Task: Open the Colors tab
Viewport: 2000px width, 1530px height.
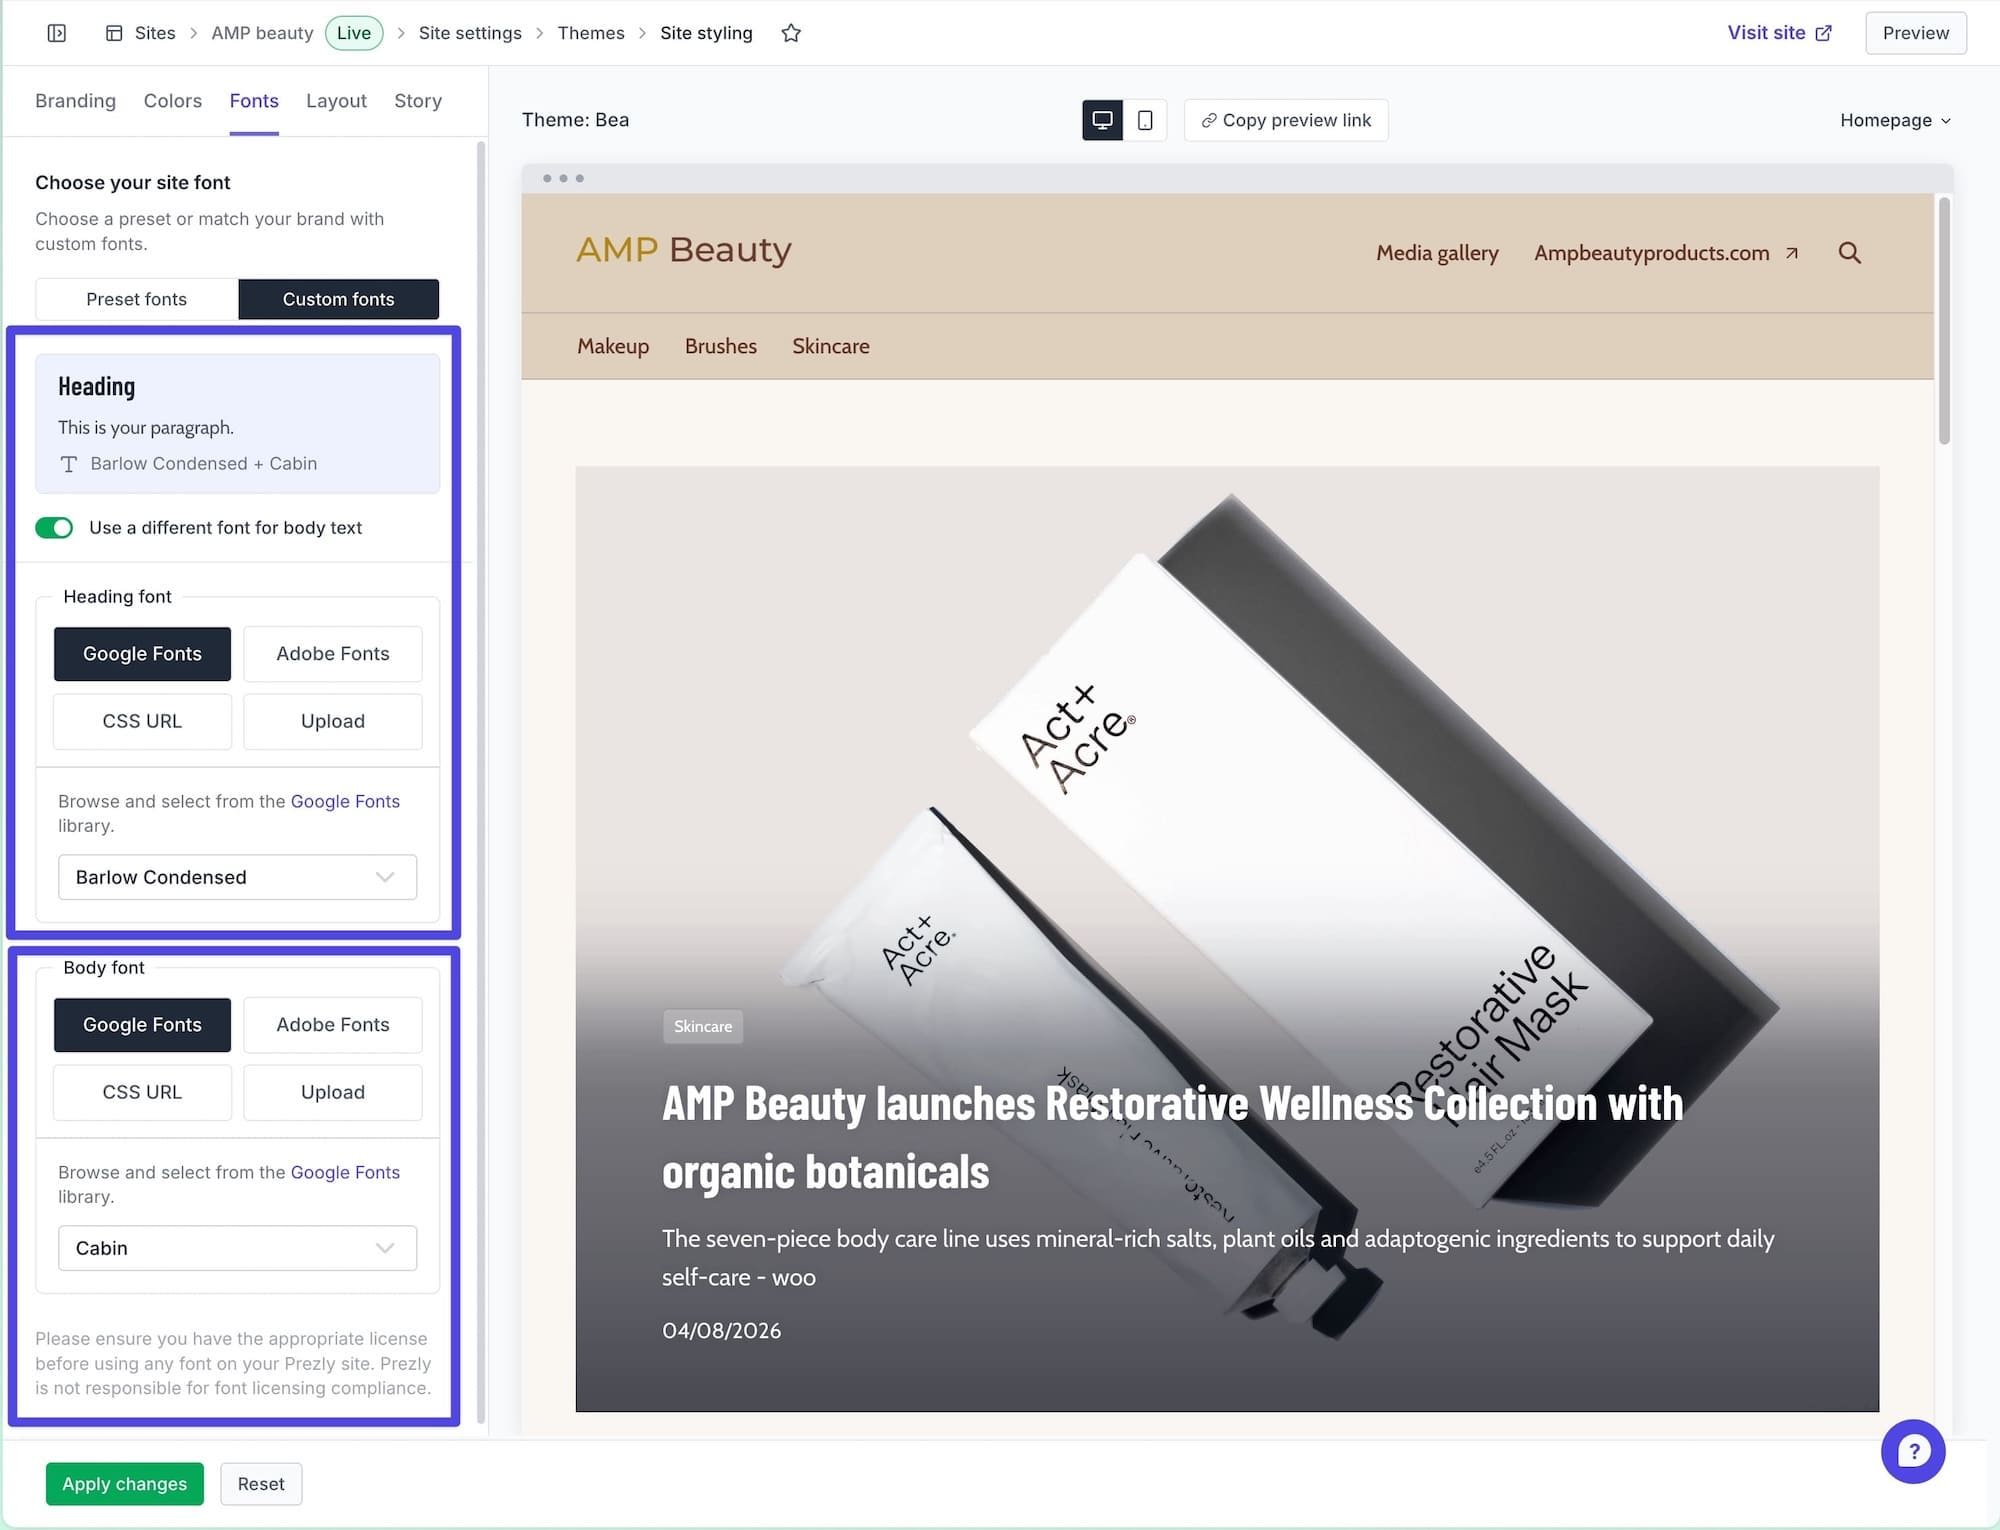Action: [172, 101]
